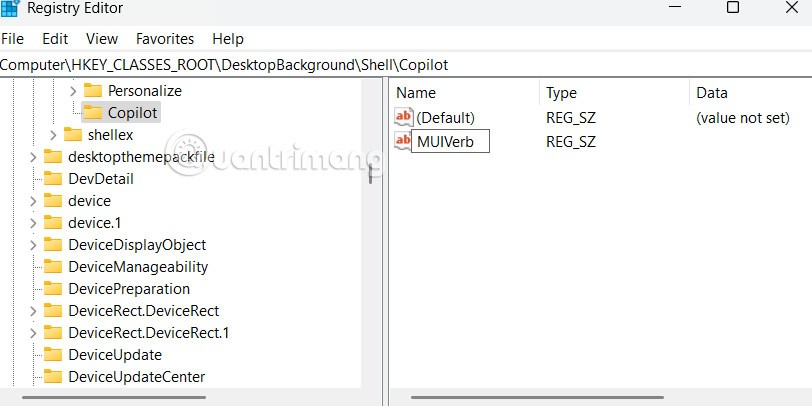
Task: Expand the DeviceDisplayObject key
Action: point(33,245)
